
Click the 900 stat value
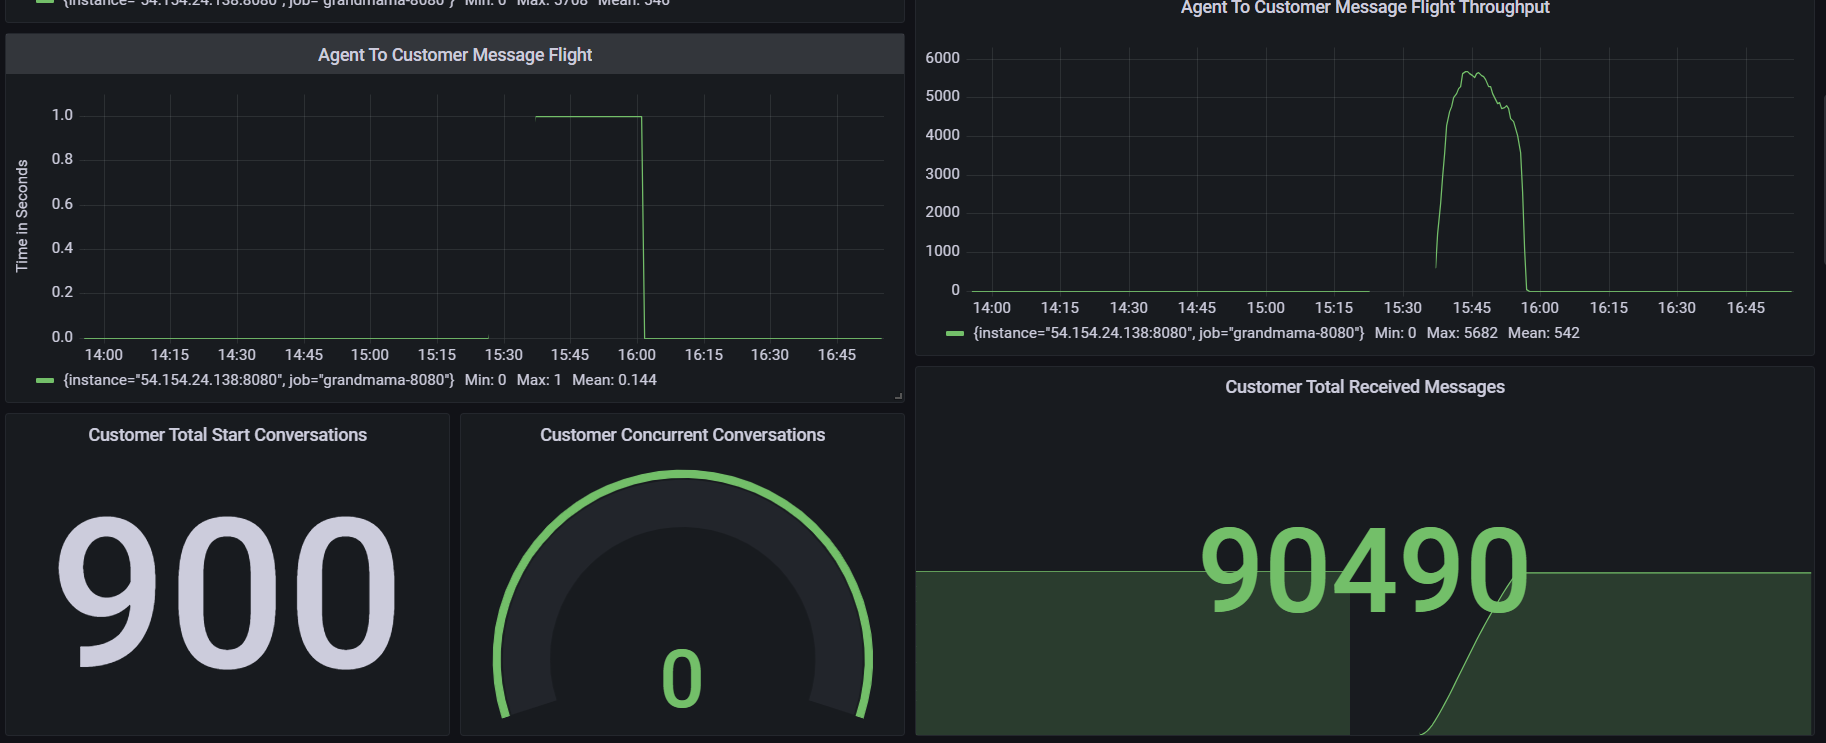tap(227, 592)
